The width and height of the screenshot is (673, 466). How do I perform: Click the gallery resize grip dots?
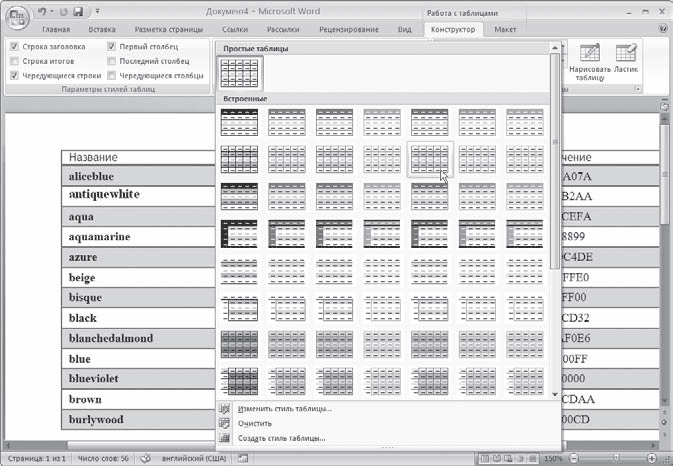pos(388,448)
